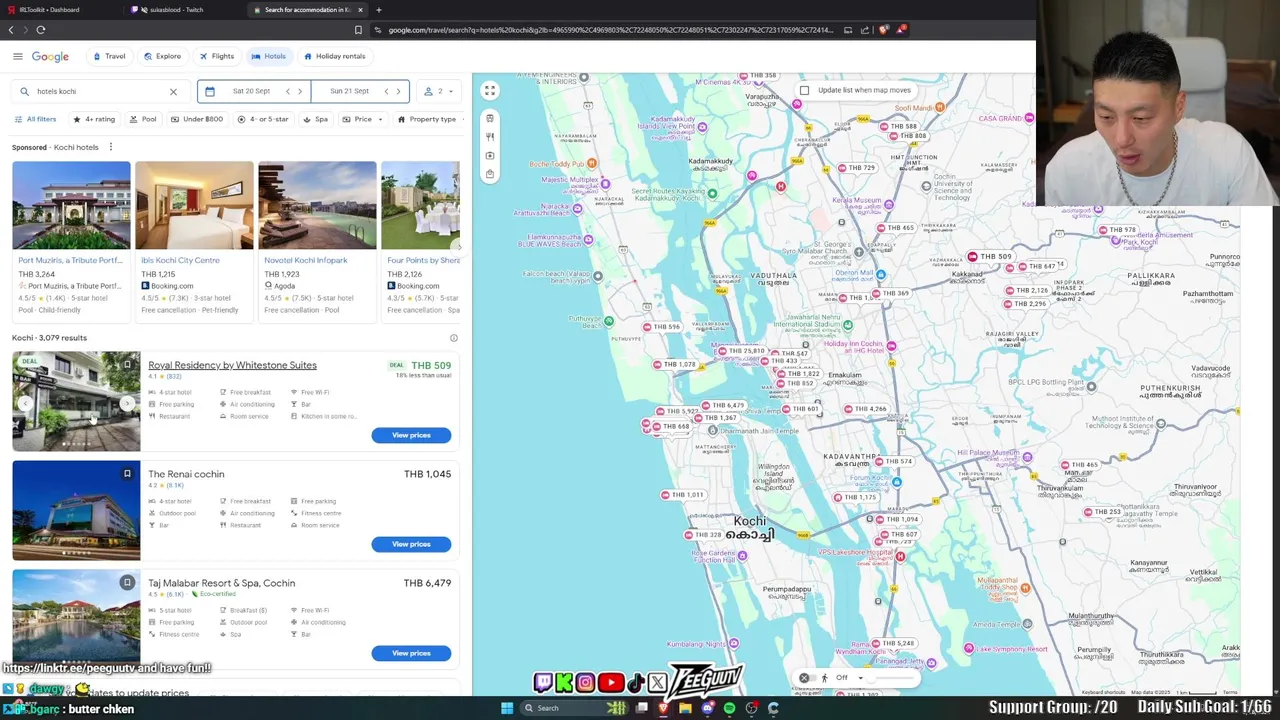
Task: Clear the hotels kochi search text
Action: (x=173, y=91)
